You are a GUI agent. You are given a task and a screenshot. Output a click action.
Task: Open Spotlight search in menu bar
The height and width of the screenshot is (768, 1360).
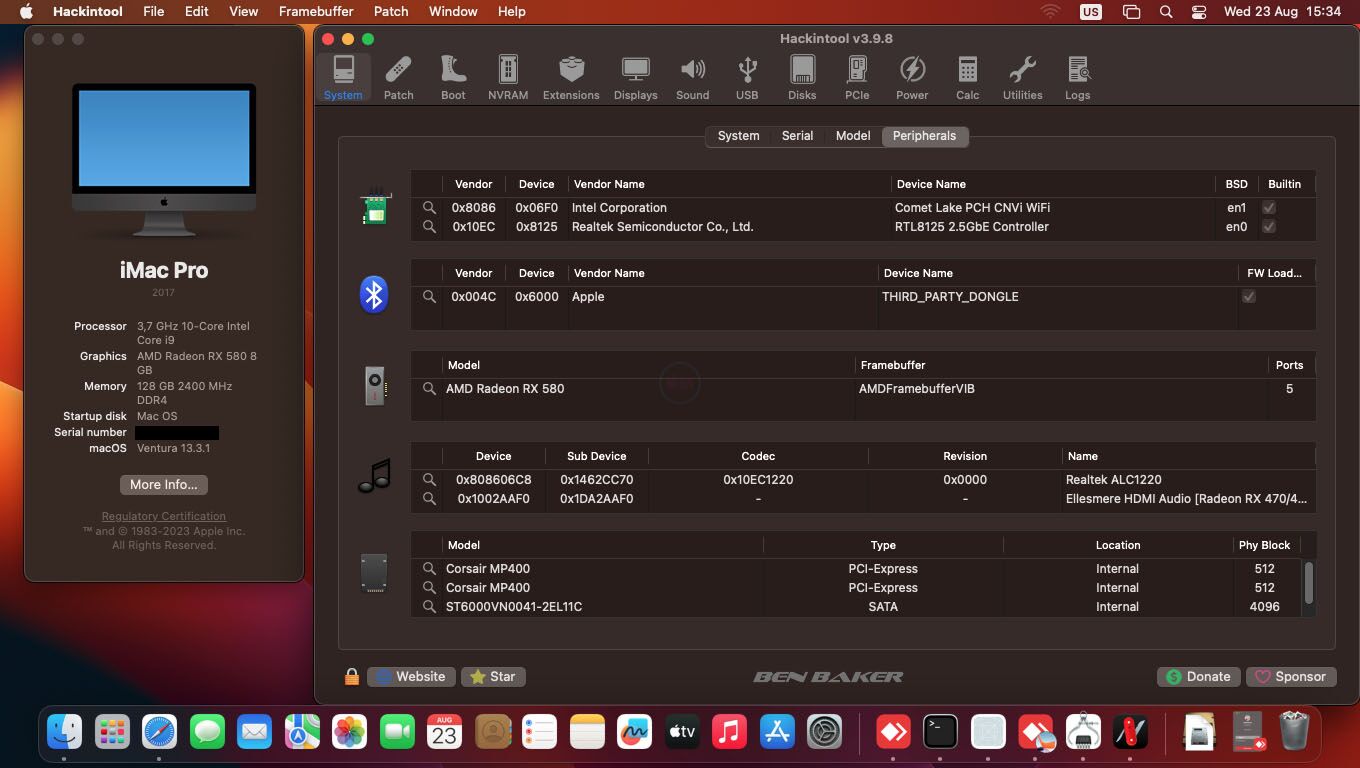click(1166, 12)
